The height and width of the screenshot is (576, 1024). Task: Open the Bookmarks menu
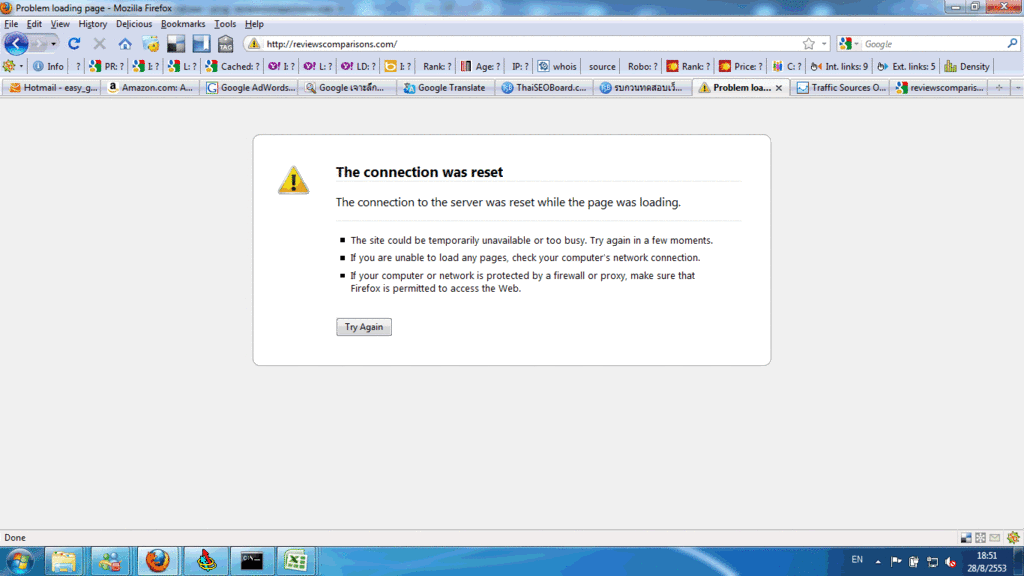coord(182,24)
